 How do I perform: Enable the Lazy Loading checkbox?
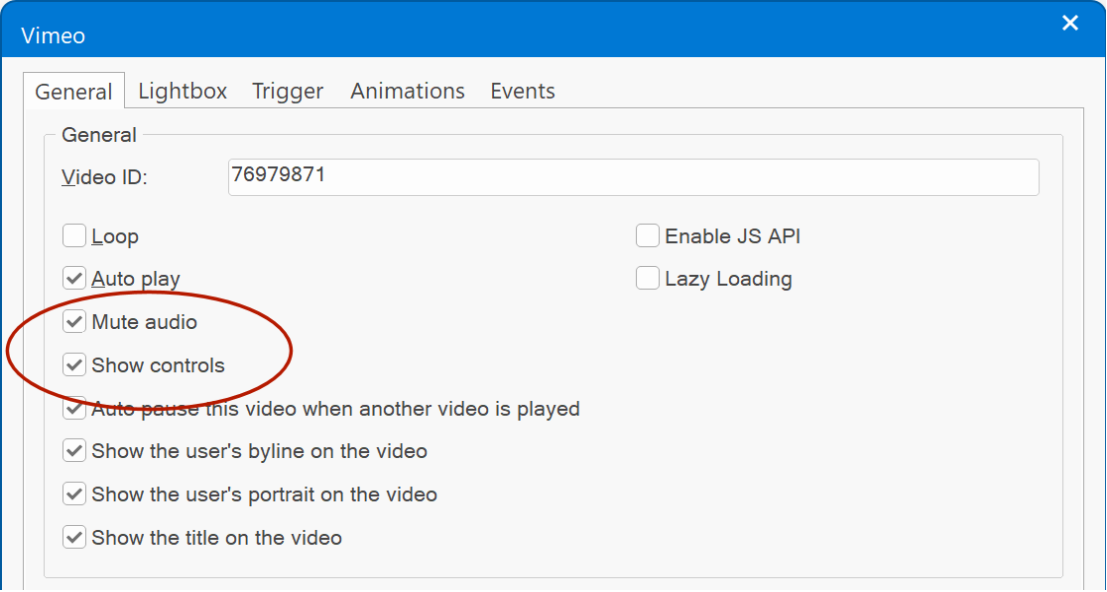pos(647,279)
